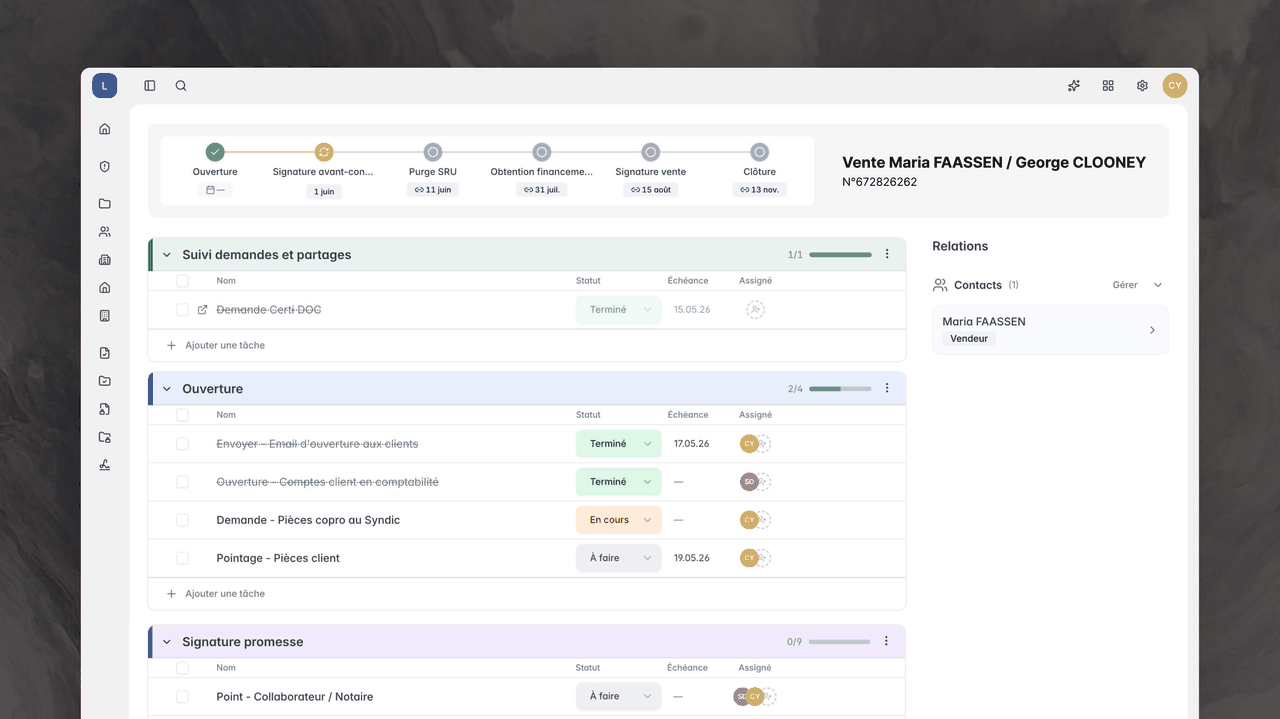This screenshot has height=719, width=1280.
Task: Click the Signature promesse progress bar
Action: (x=840, y=641)
